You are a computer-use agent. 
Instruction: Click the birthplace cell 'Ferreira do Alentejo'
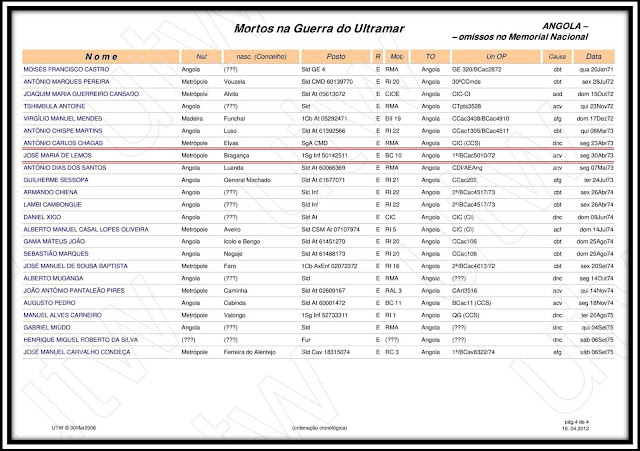coord(249,352)
